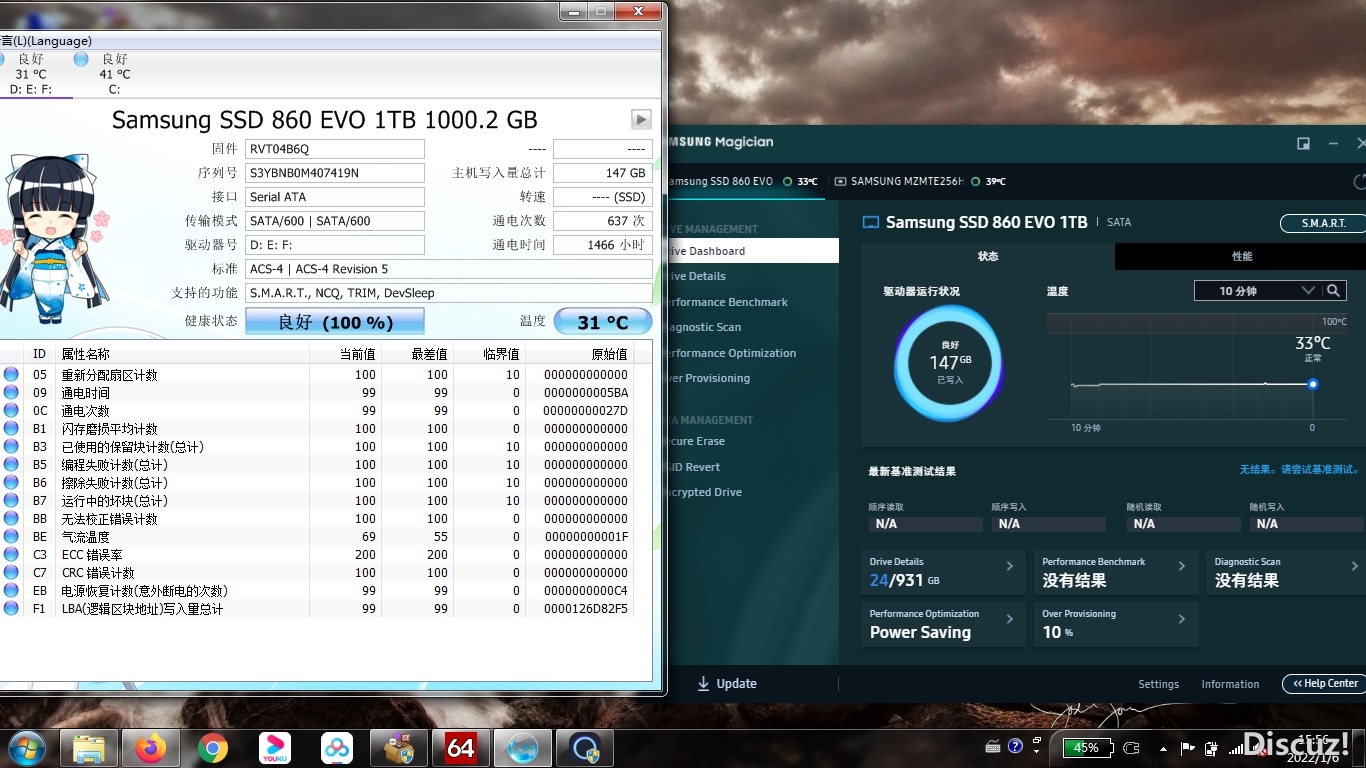This screenshot has height=768, width=1366.
Task: Open Magician Settings link
Action: click(x=1158, y=684)
